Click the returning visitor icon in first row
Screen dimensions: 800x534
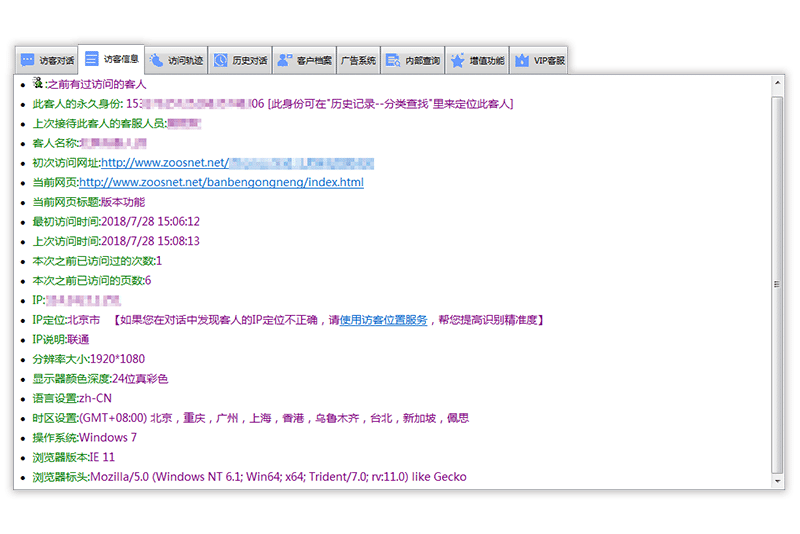coord(38,84)
